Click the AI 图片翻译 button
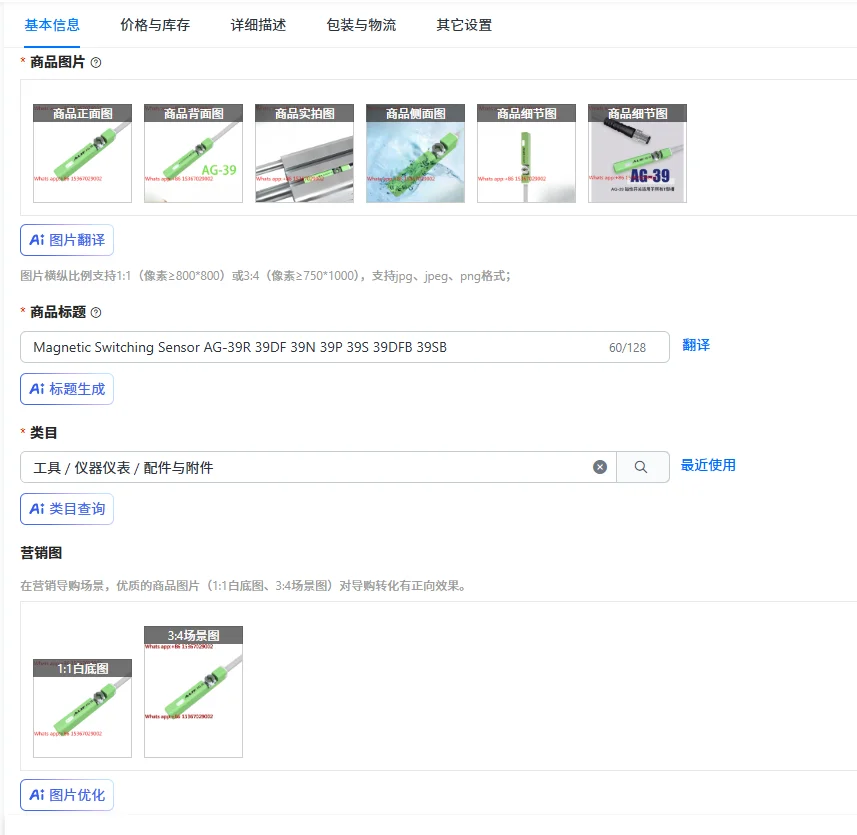This screenshot has height=835, width=857. click(67, 240)
